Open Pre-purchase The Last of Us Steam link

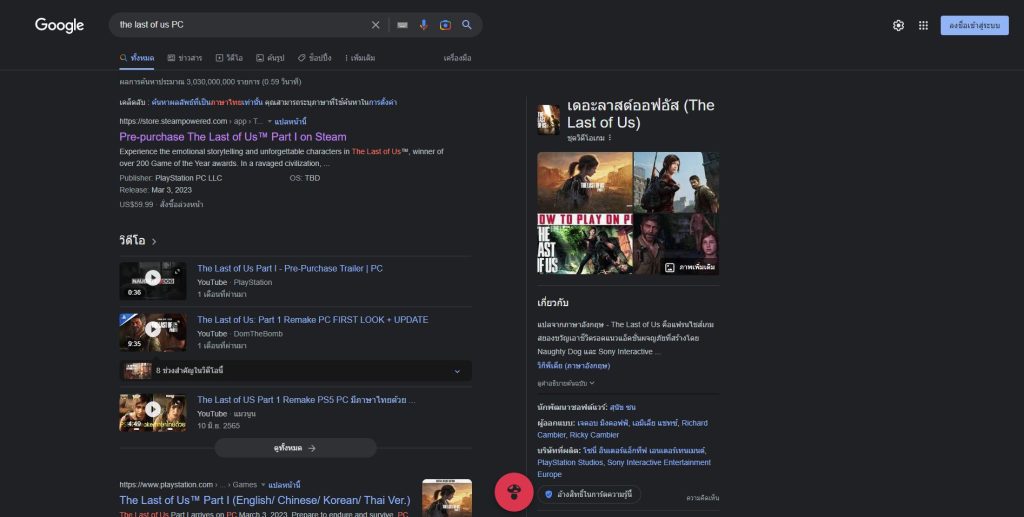[233, 136]
